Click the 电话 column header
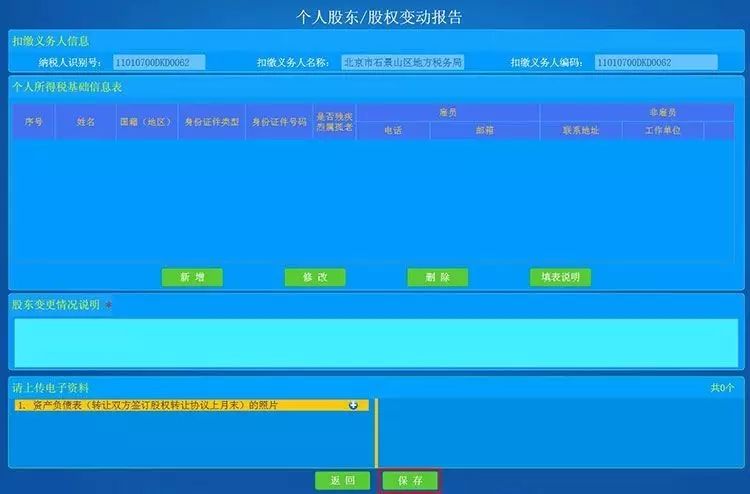The height and width of the screenshot is (494, 750). click(393, 131)
